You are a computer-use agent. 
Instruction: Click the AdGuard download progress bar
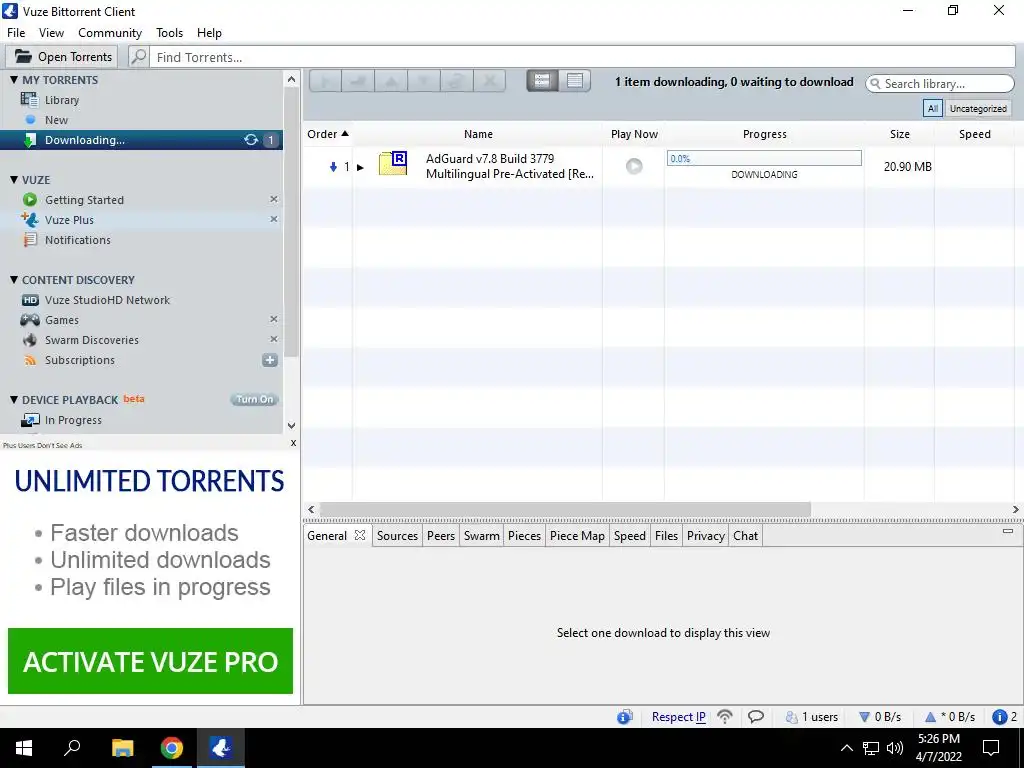tap(764, 158)
